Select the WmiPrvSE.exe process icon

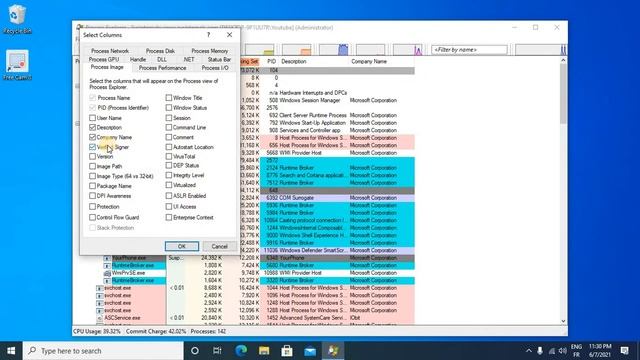[107, 273]
